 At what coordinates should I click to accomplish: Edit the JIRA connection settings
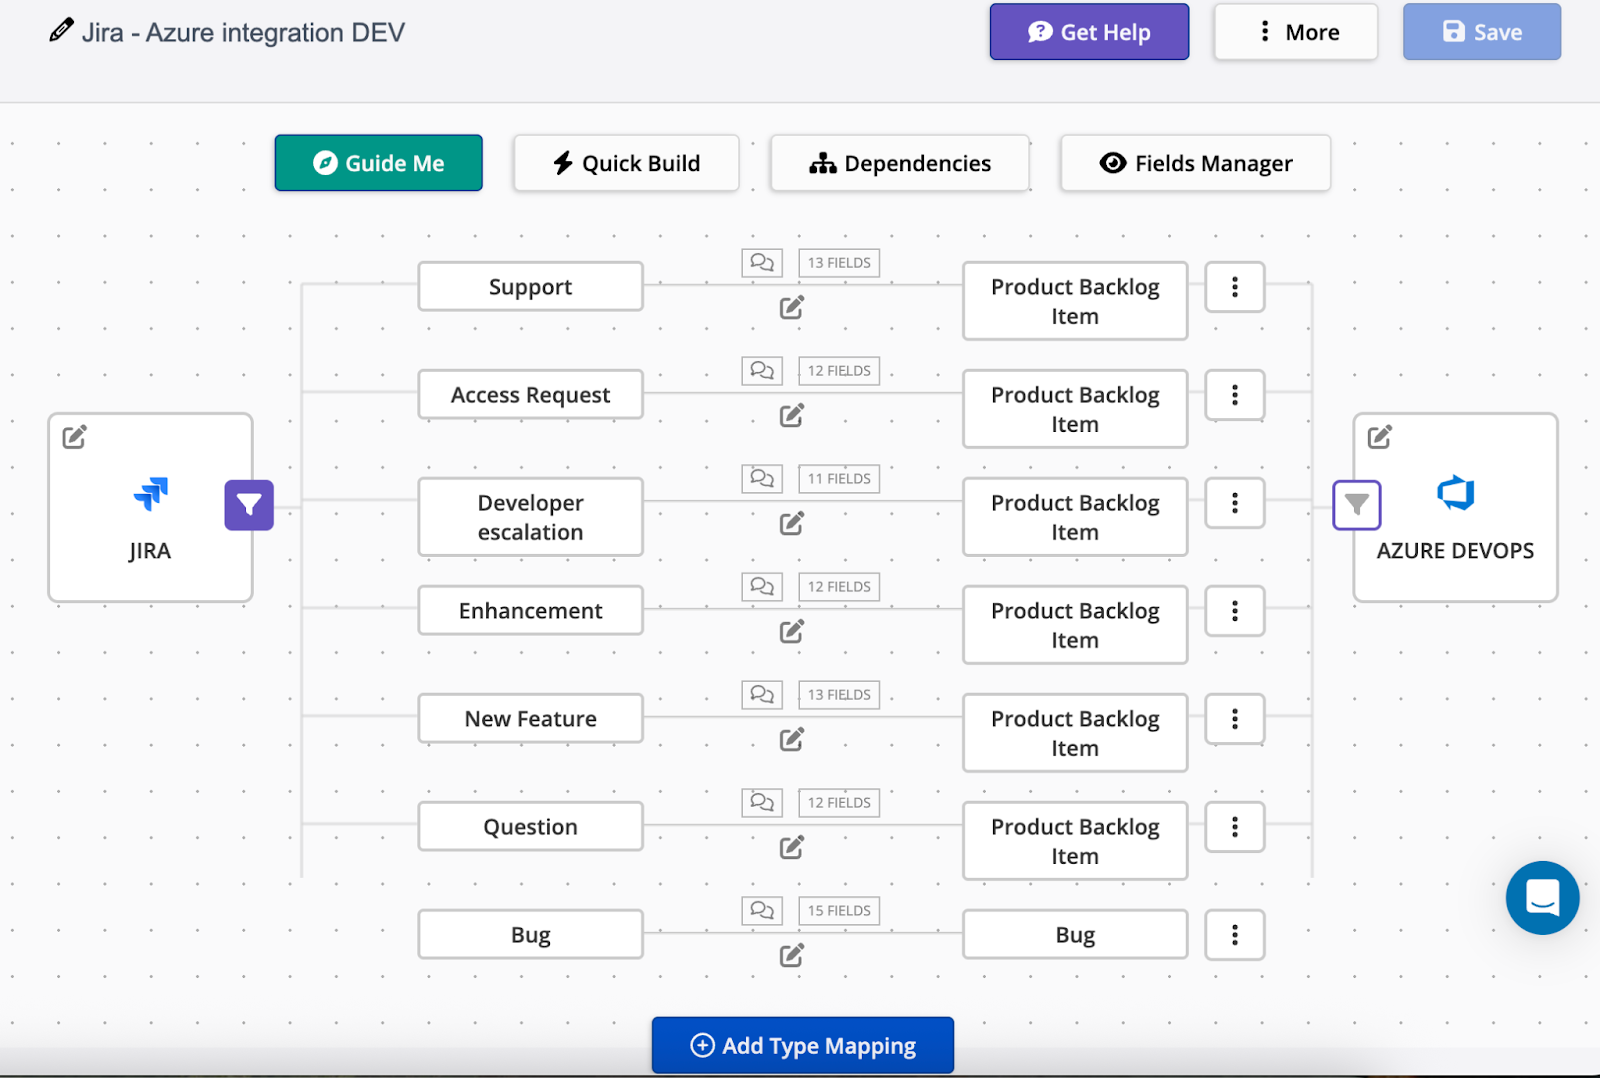(75, 437)
